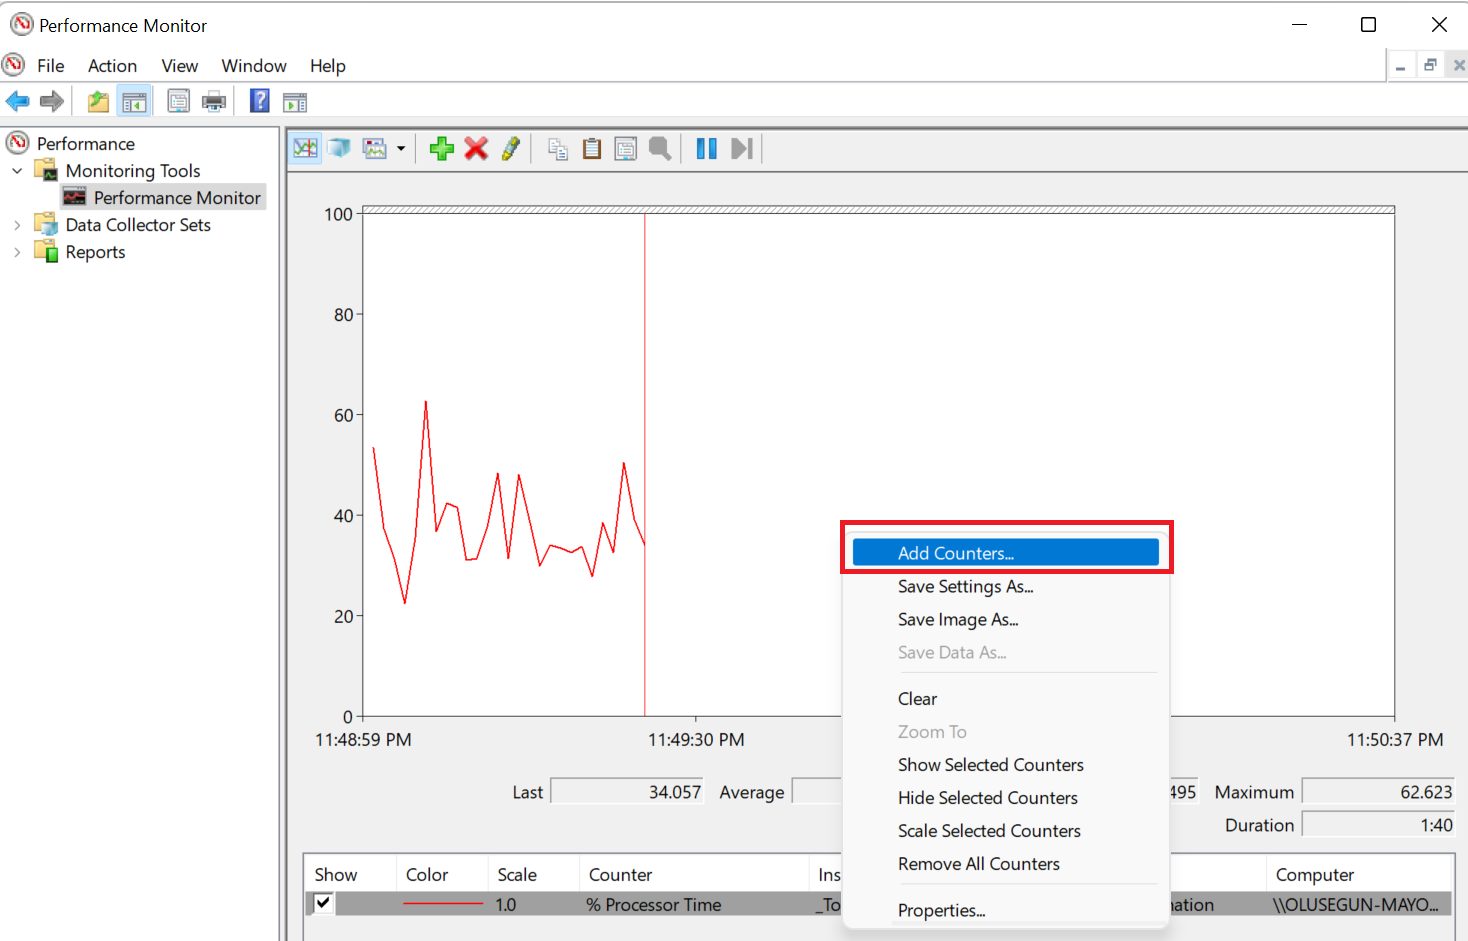Click the Update Data step-forward icon
1468x941 pixels.
(x=741, y=149)
